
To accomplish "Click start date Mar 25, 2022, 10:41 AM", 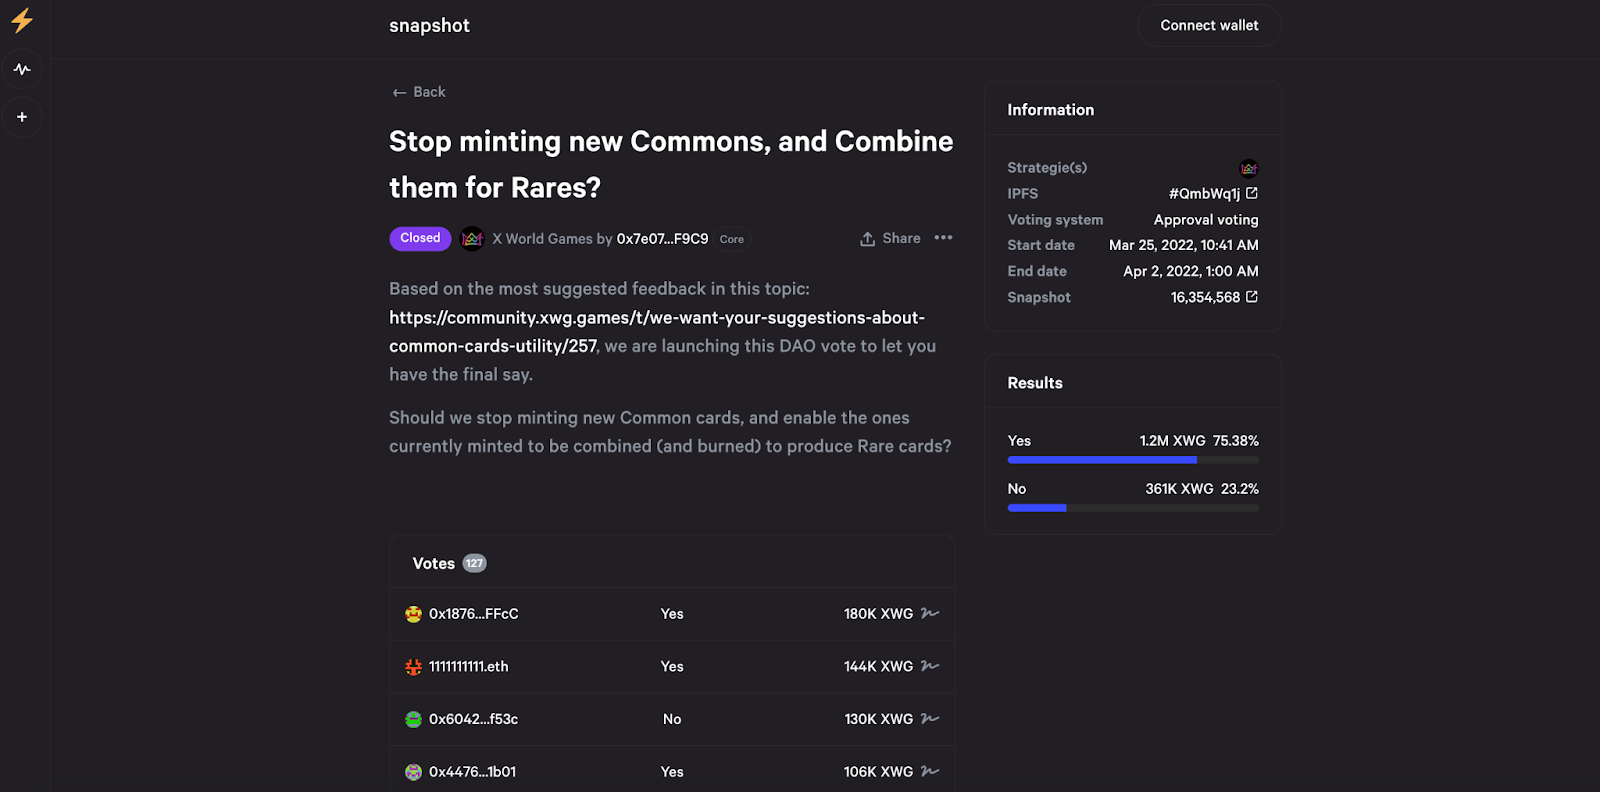I will pos(1183,245).
